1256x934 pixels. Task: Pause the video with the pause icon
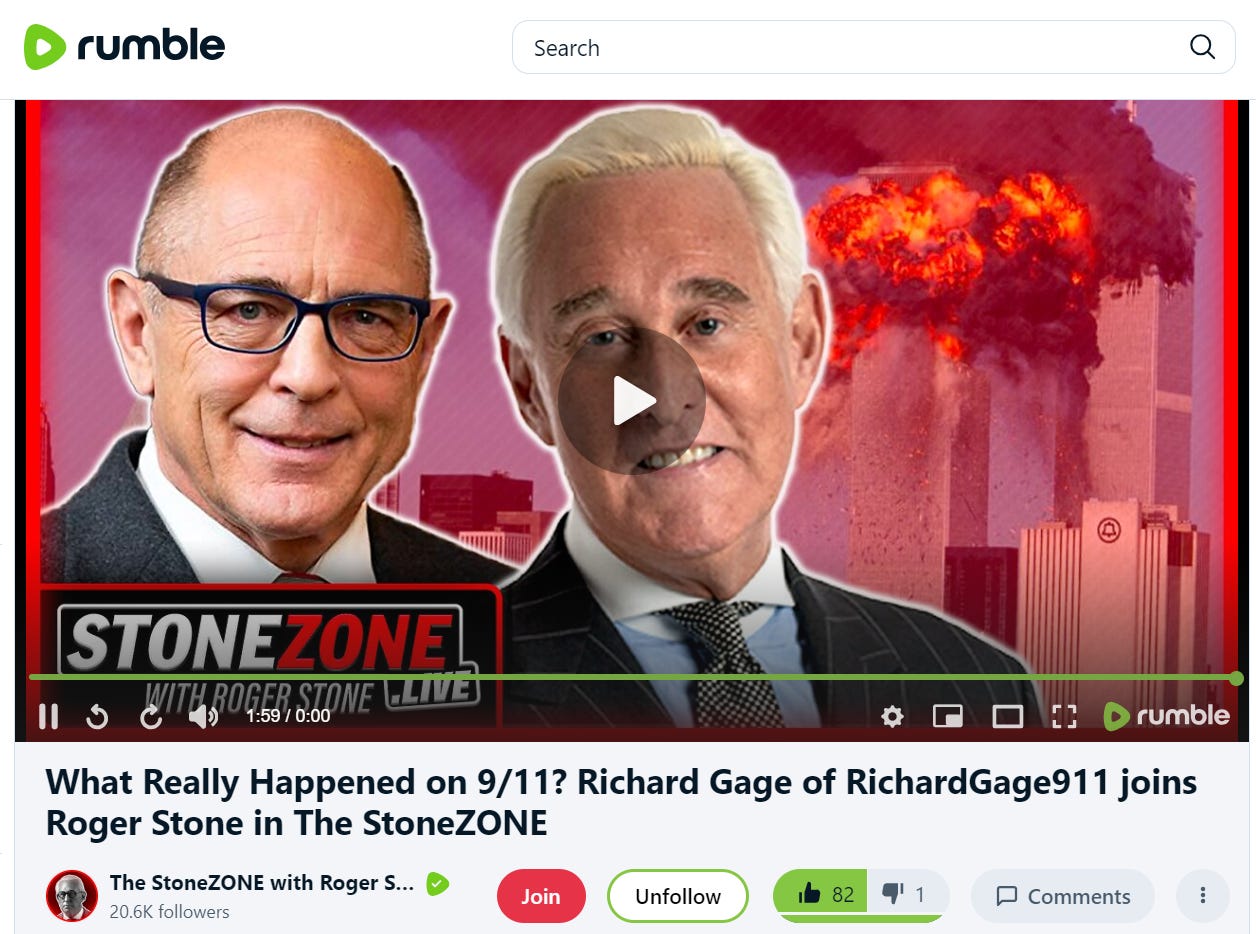48,716
